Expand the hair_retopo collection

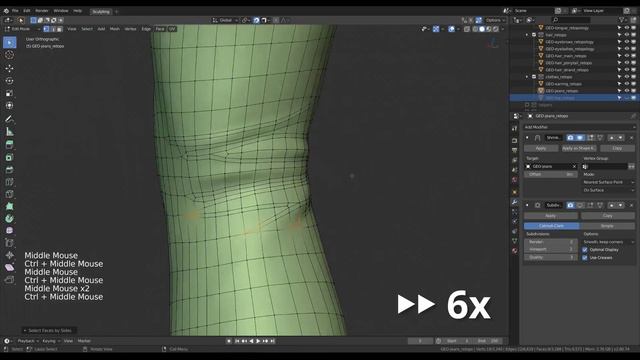point(527,35)
